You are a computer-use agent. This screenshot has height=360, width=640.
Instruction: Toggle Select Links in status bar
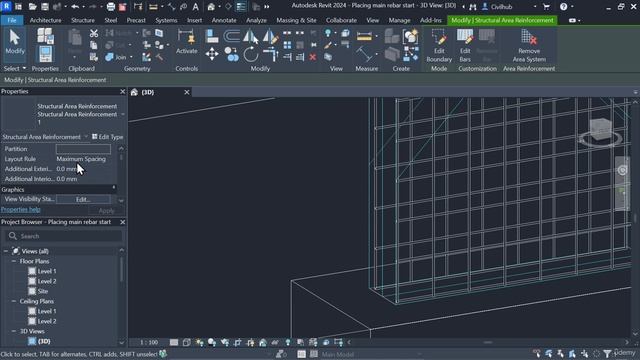(537, 353)
